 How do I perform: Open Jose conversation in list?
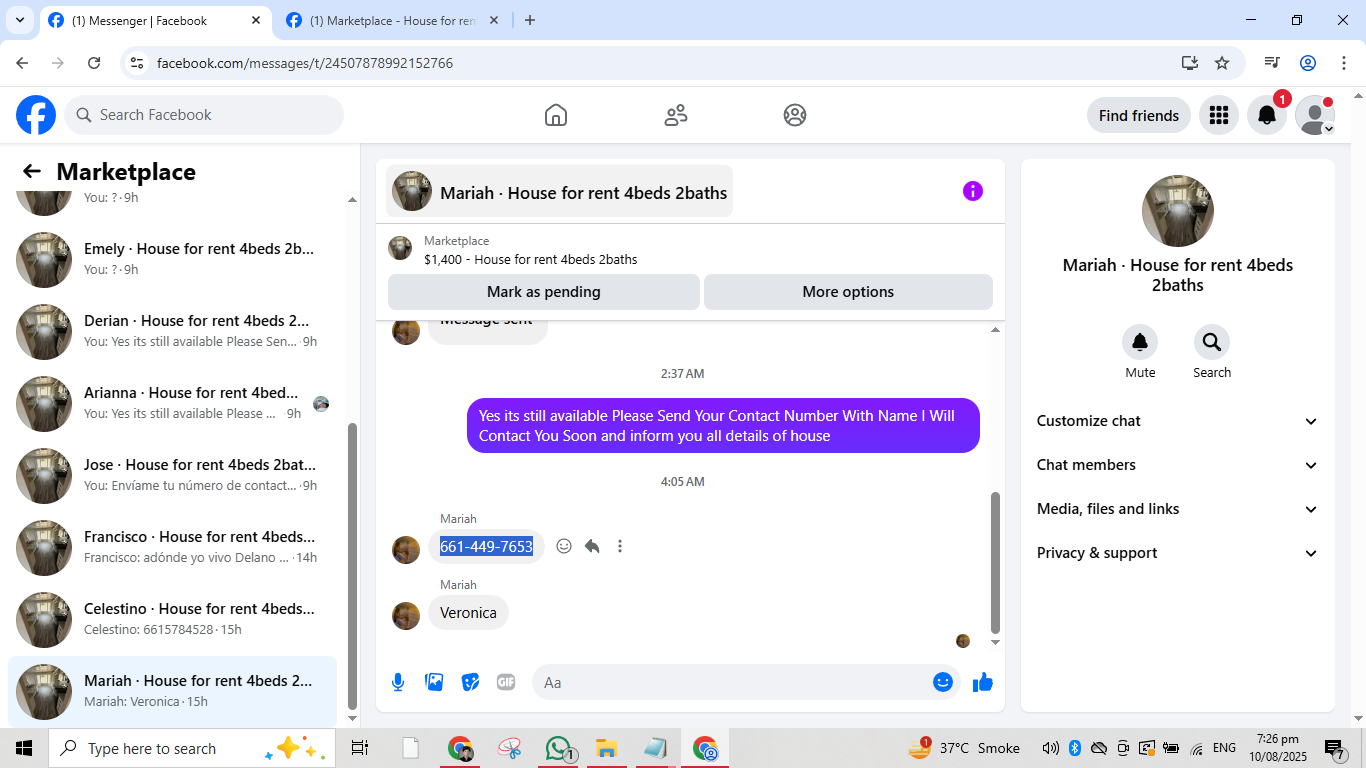pos(172,475)
